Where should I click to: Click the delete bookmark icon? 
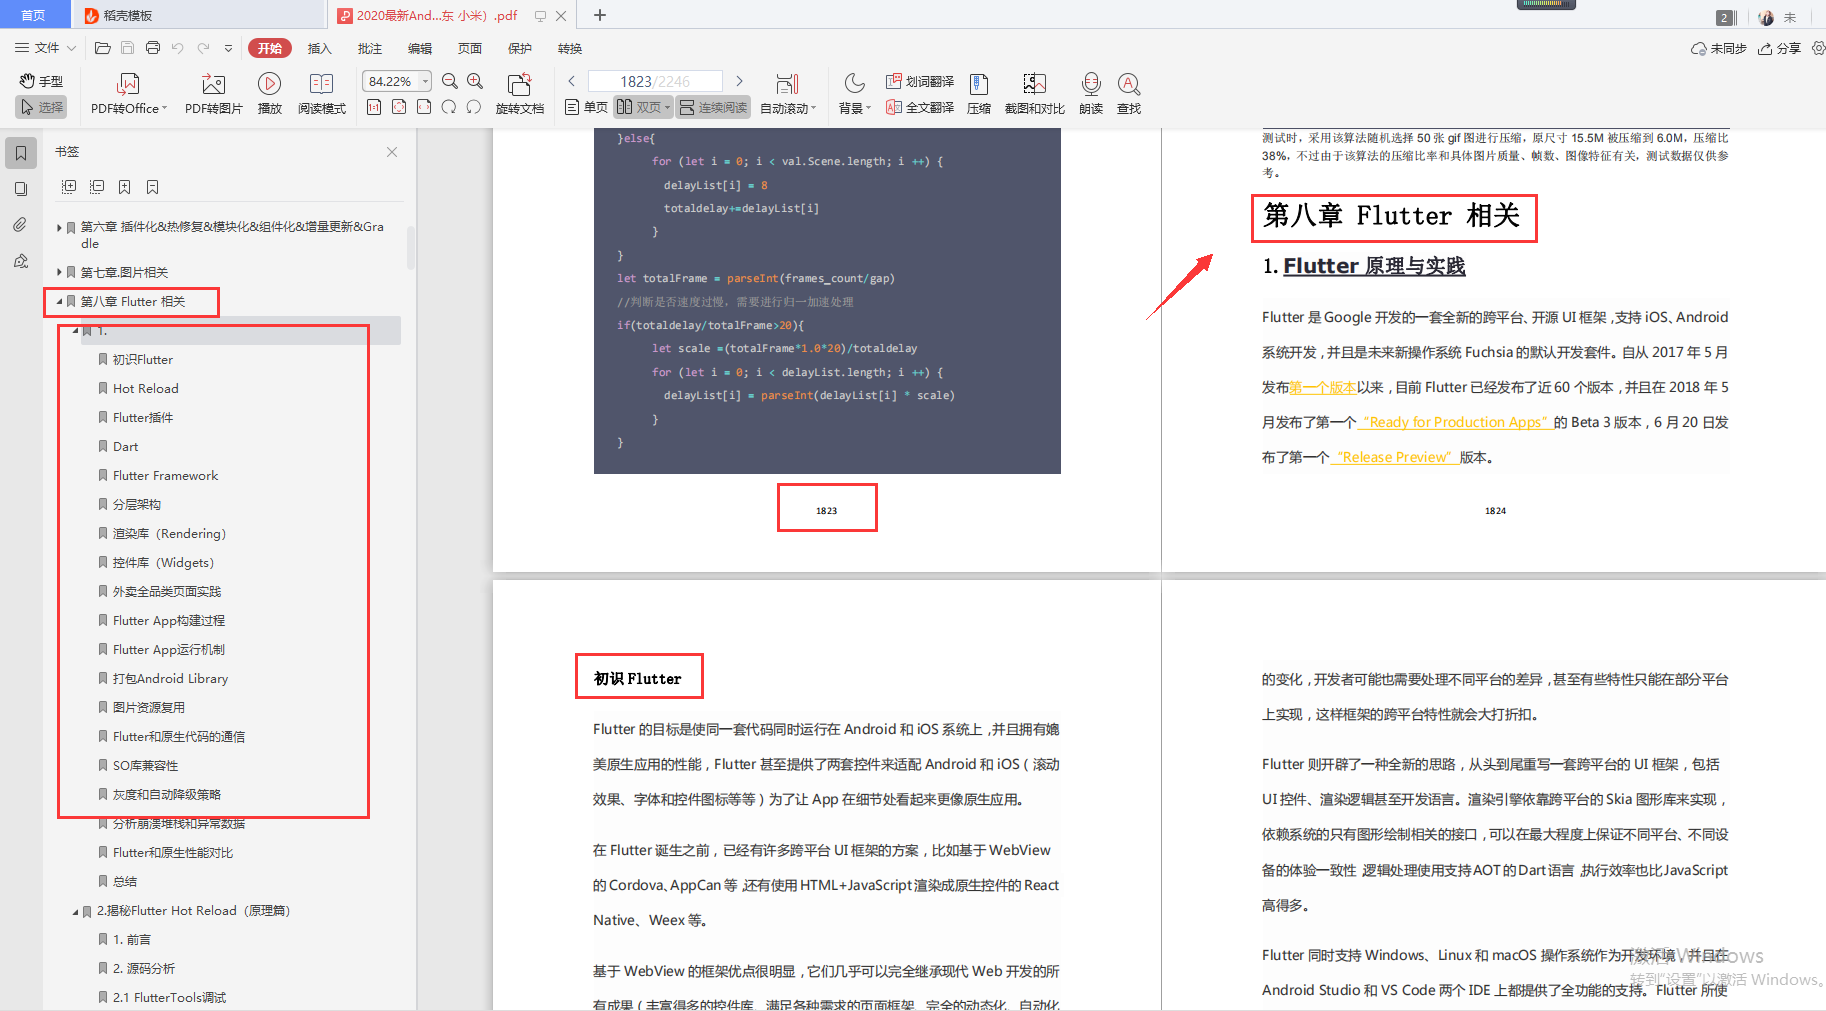[x=153, y=187]
